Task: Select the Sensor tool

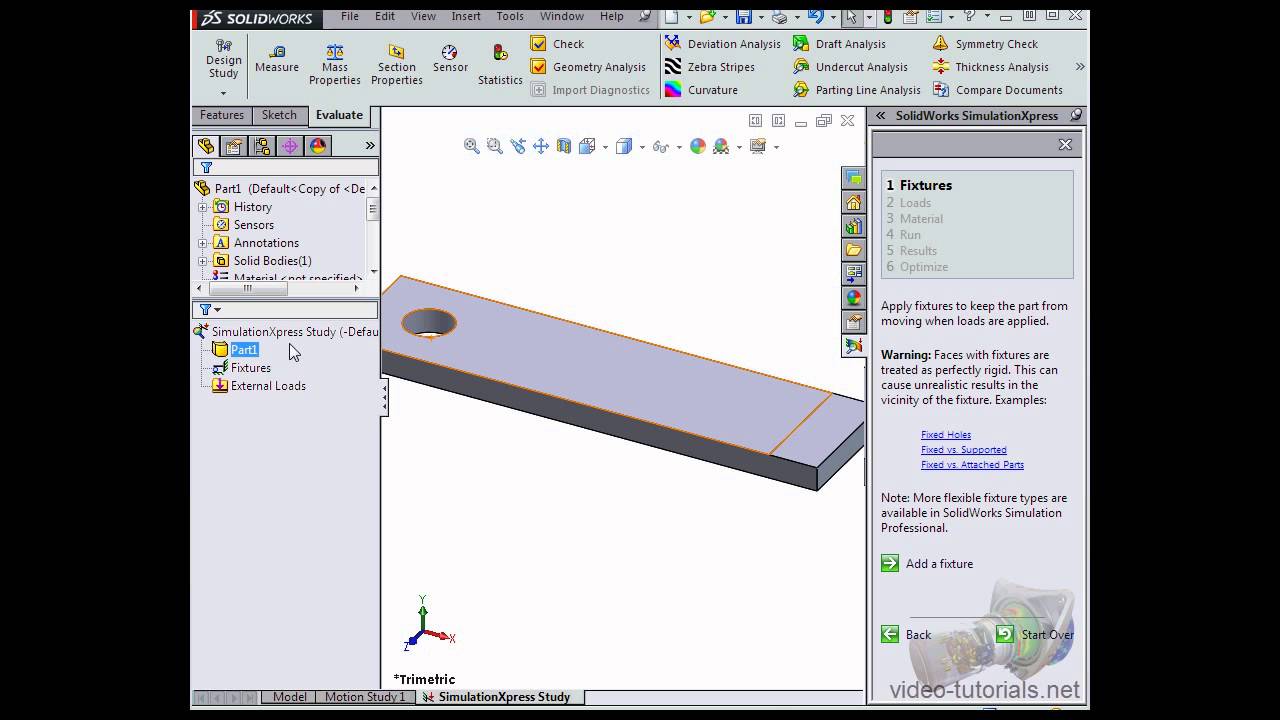Action: point(450,59)
